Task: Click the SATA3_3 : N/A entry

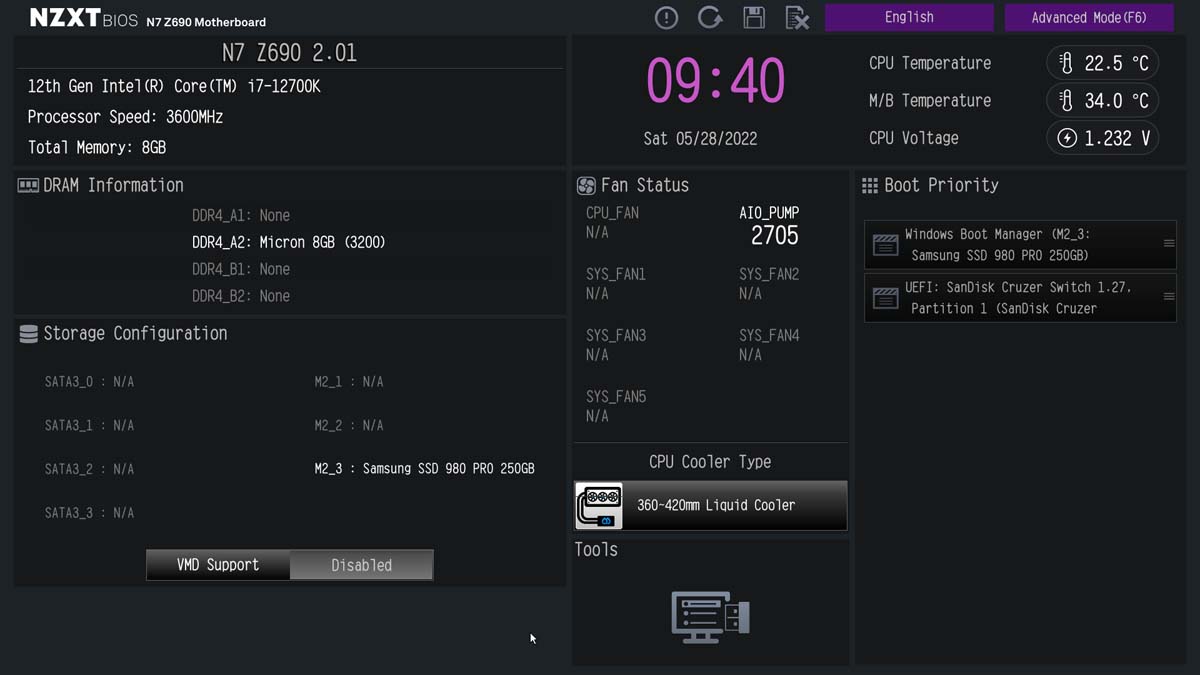Action: tap(89, 513)
